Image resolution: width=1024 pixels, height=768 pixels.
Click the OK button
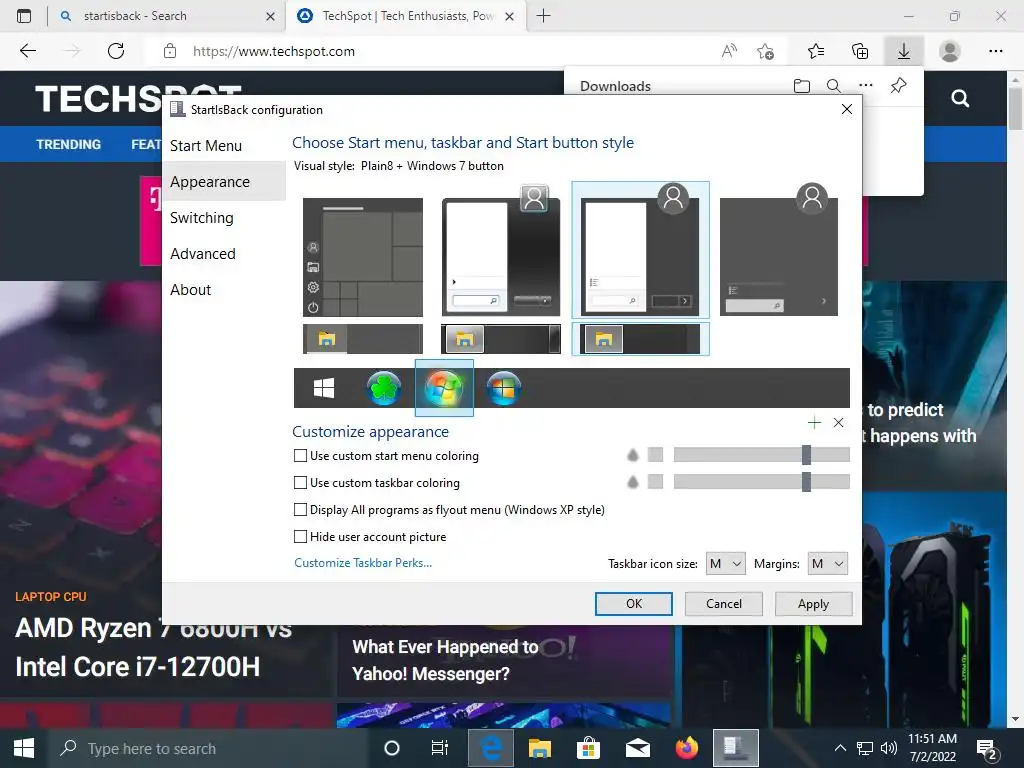(x=633, y=603)
